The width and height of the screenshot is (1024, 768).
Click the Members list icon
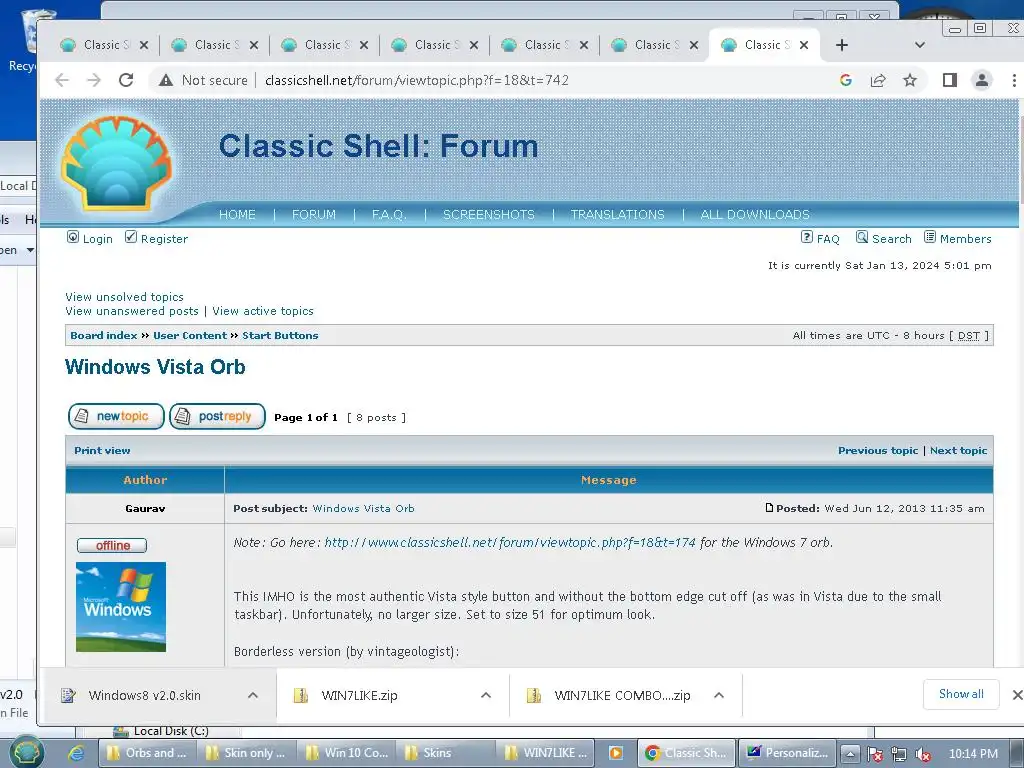click(930, 237)
